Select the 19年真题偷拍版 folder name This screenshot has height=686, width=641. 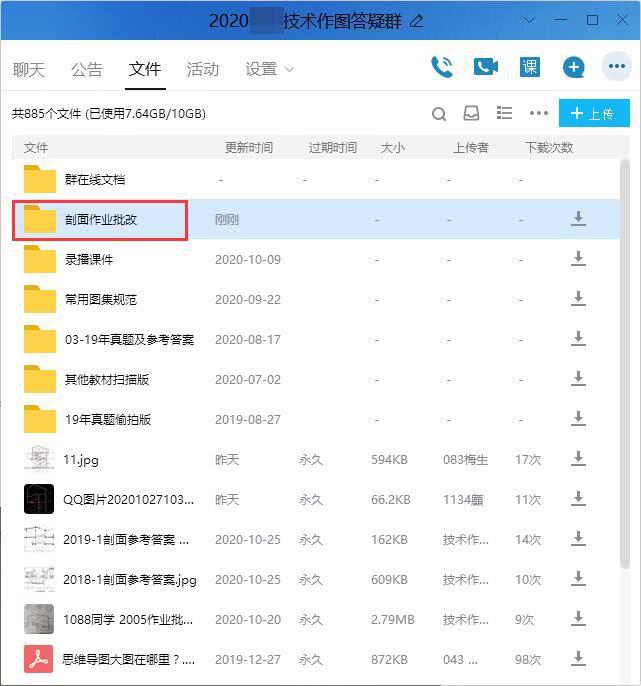[108, 420]
